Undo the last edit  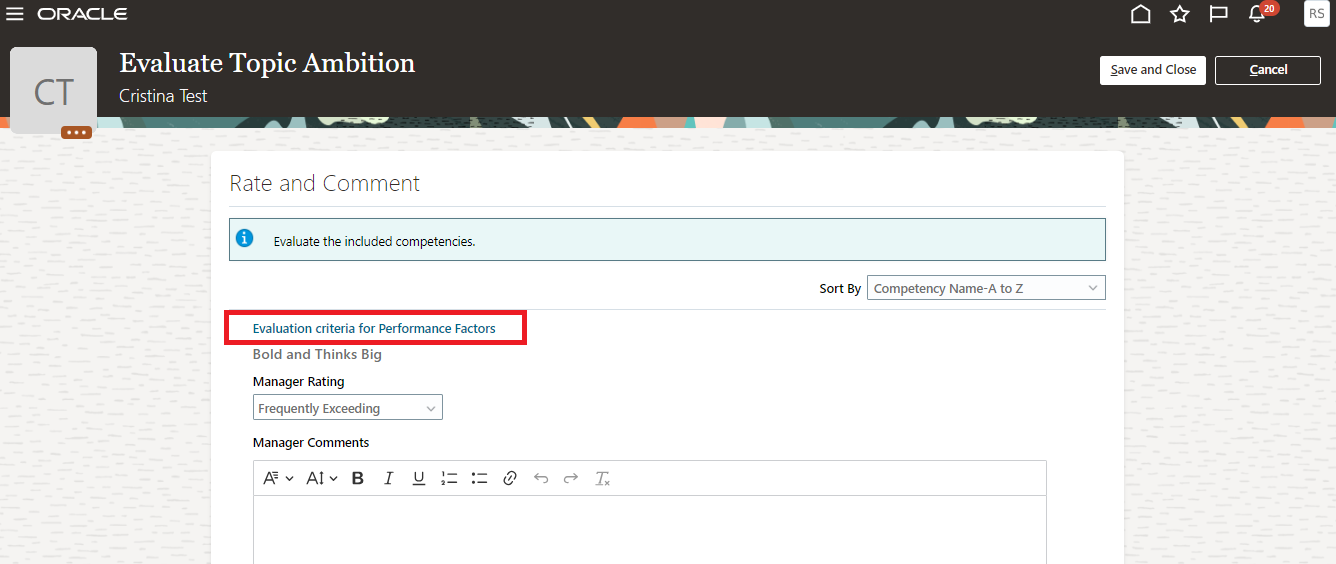[541, 478]
